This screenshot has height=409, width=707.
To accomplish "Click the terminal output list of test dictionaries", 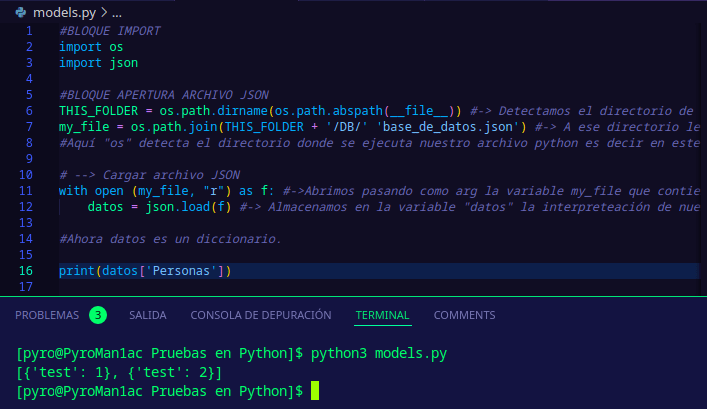I will click(119, 373).
